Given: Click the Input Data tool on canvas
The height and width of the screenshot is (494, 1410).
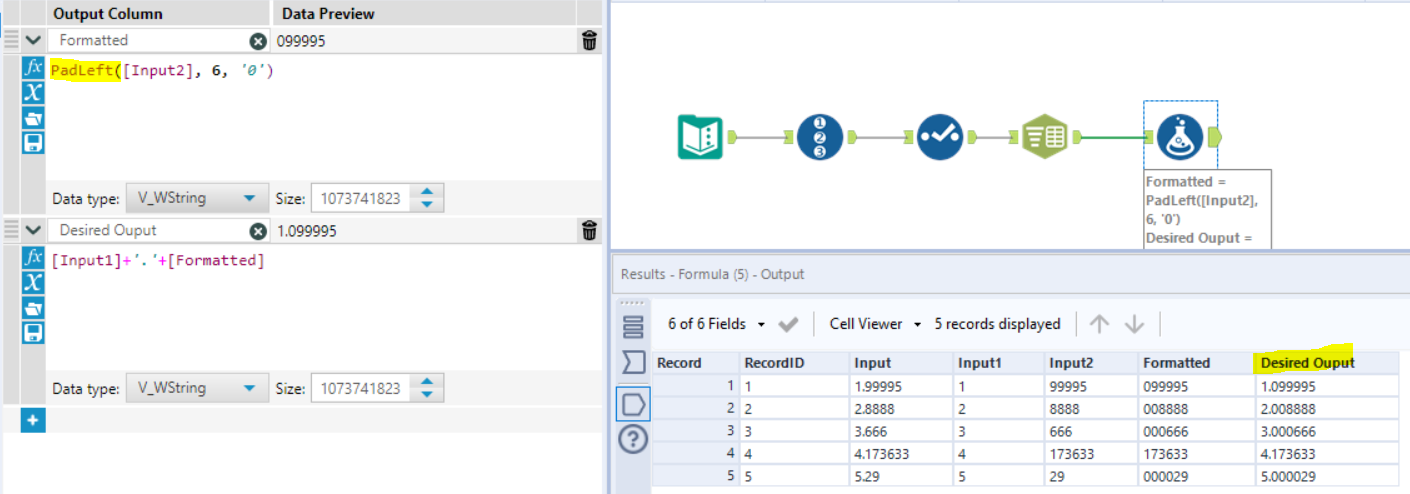Looking at the screenshot, I should tap(700, 137).
